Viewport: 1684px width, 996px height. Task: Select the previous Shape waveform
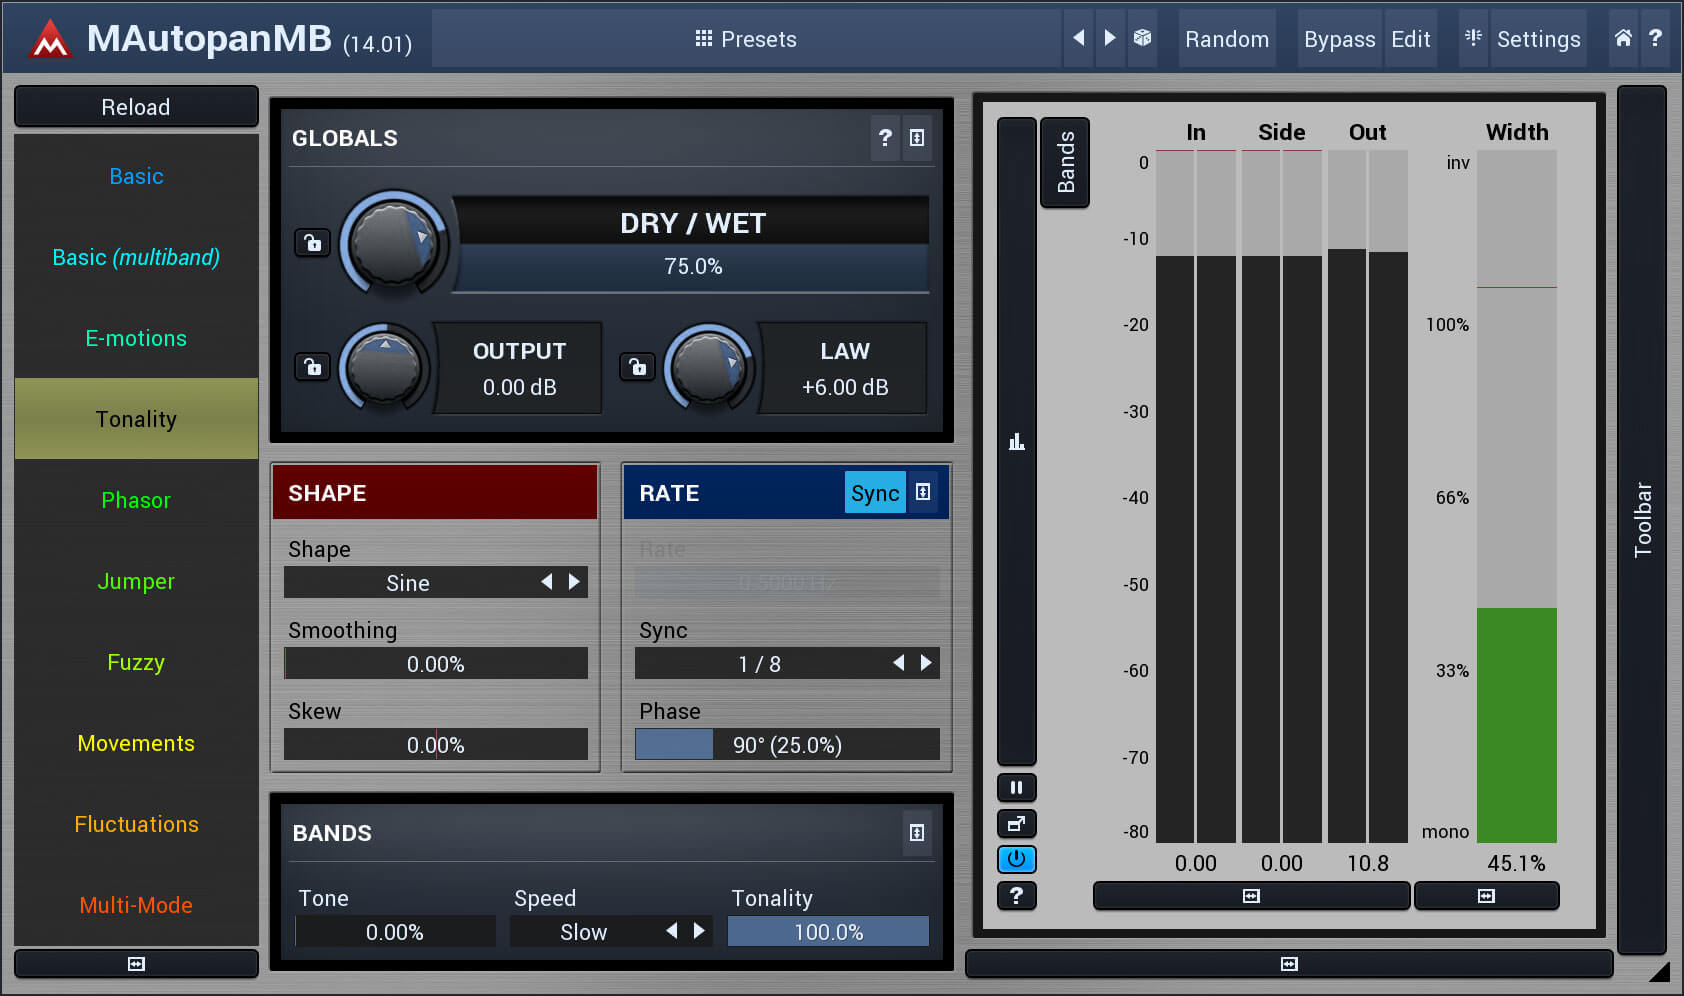click(547, 582)
